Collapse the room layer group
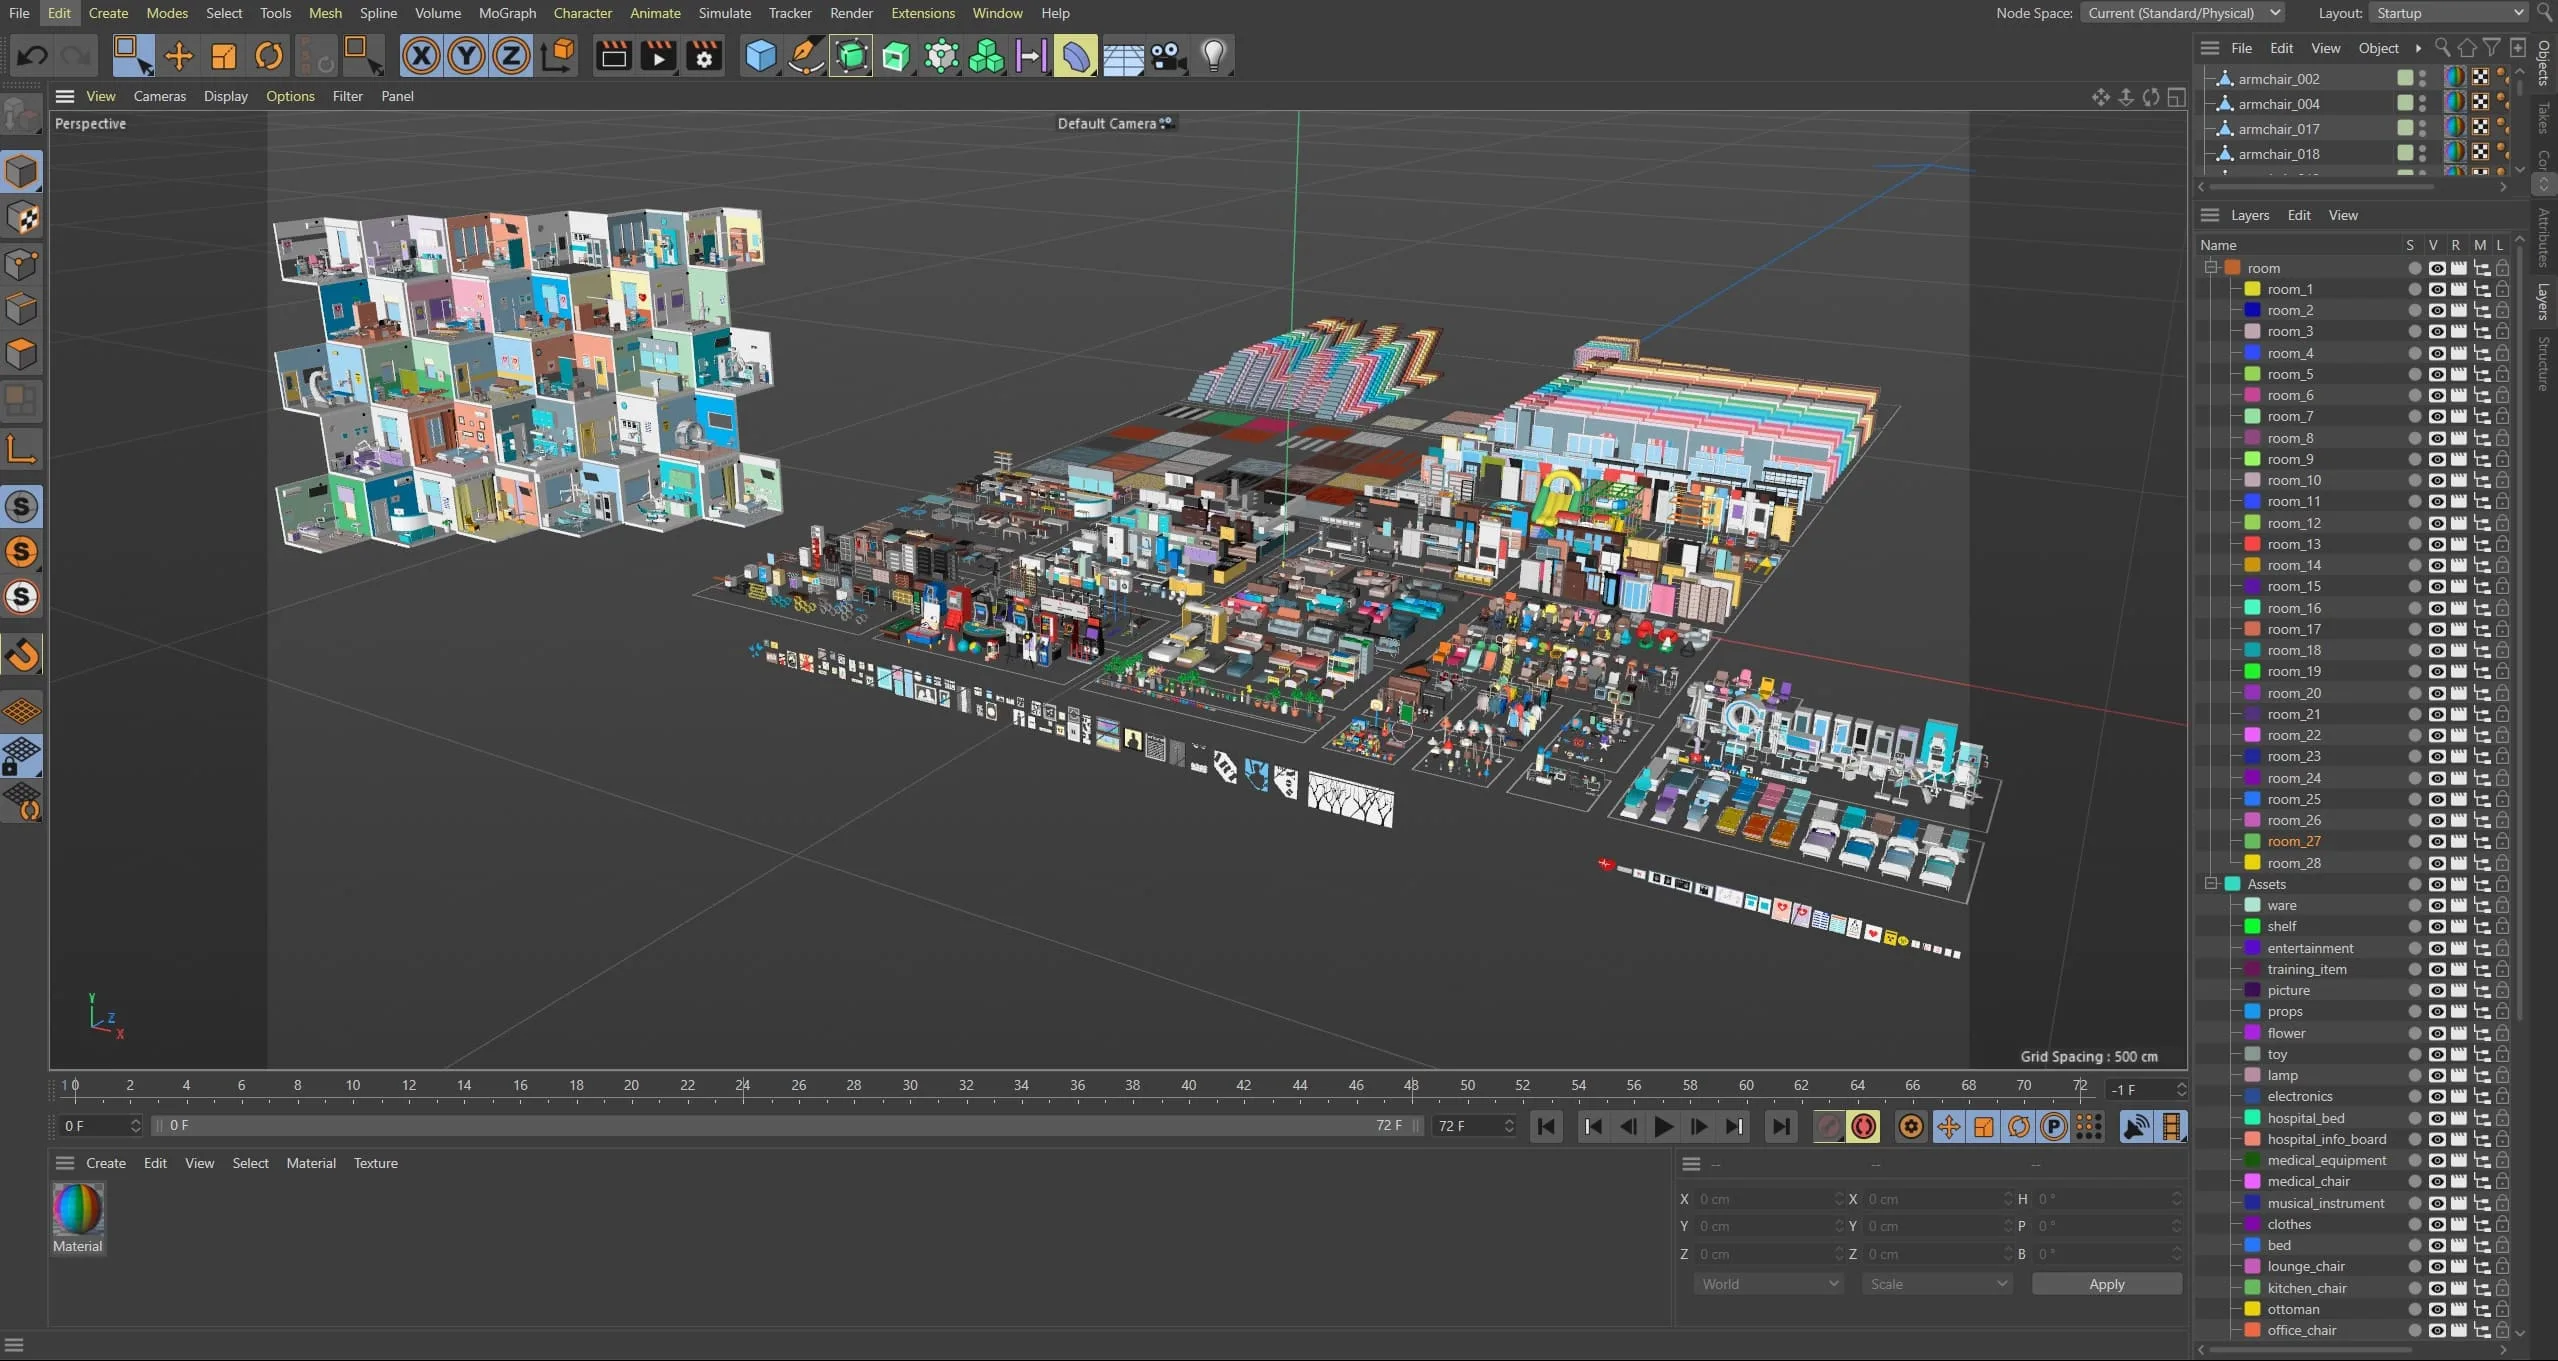 [x=2211, y=267]
